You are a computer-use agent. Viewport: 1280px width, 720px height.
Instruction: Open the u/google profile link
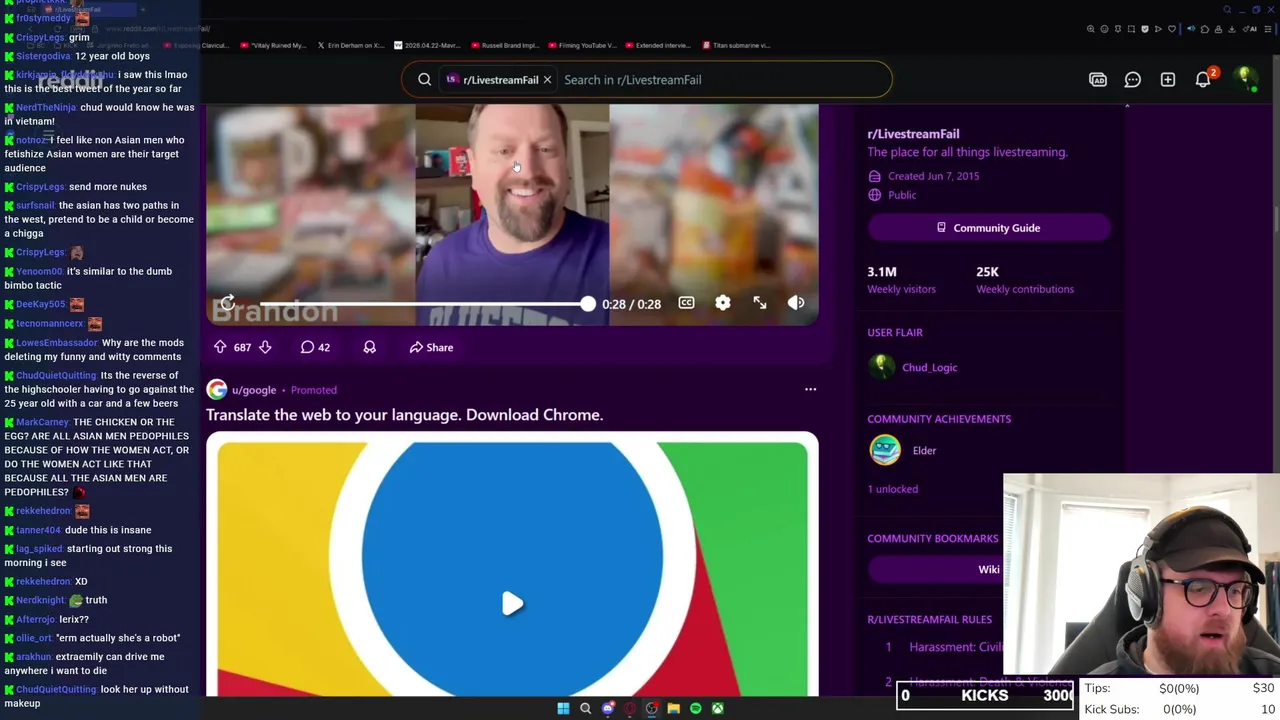click(x=254, y=390)
